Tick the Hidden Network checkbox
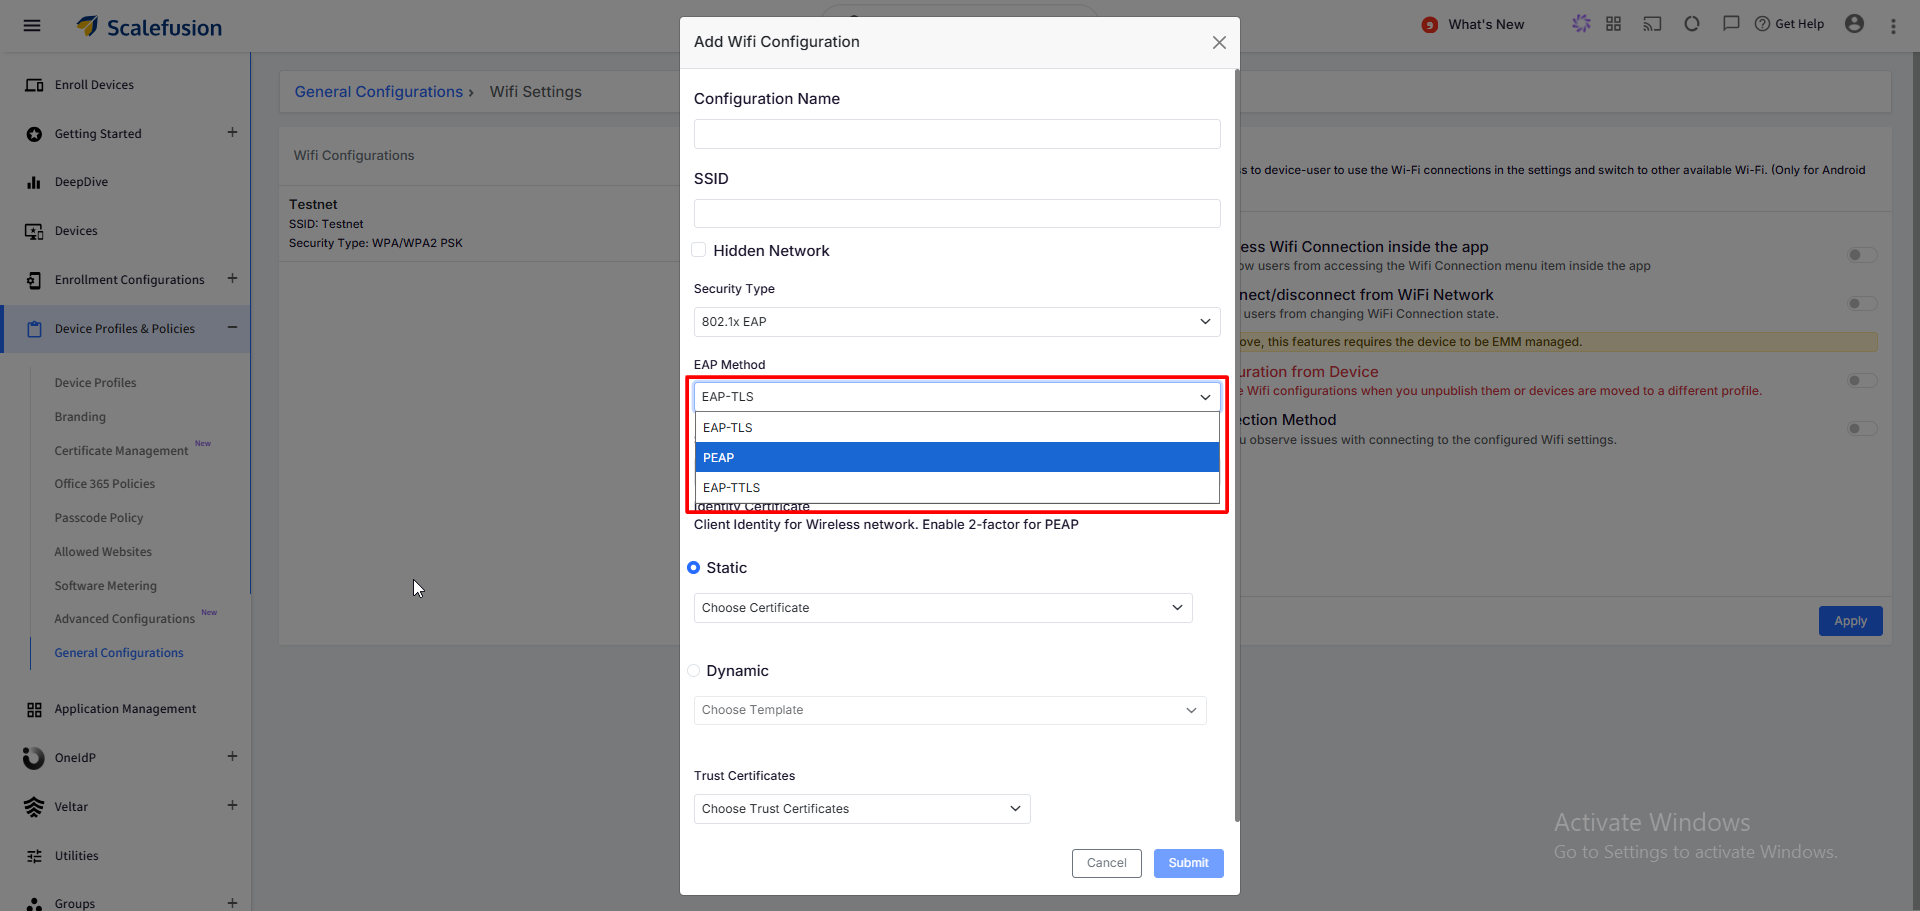 (699, 250)
